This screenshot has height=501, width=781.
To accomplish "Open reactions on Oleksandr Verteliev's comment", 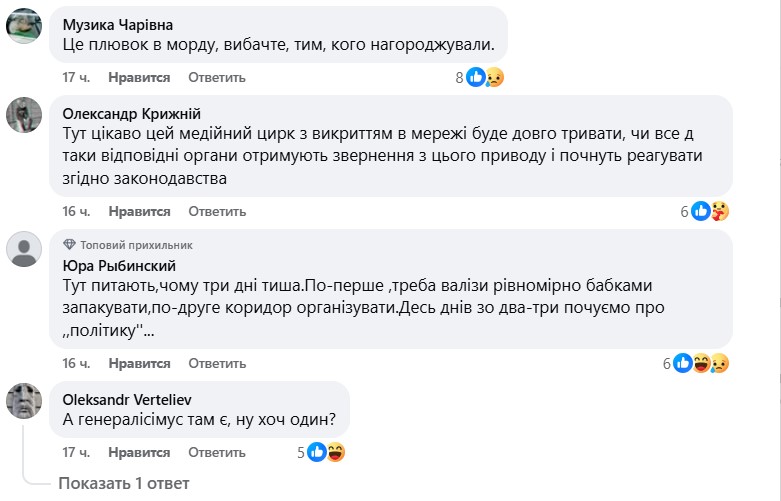I will pyautogui.click(x=327, y=452).
